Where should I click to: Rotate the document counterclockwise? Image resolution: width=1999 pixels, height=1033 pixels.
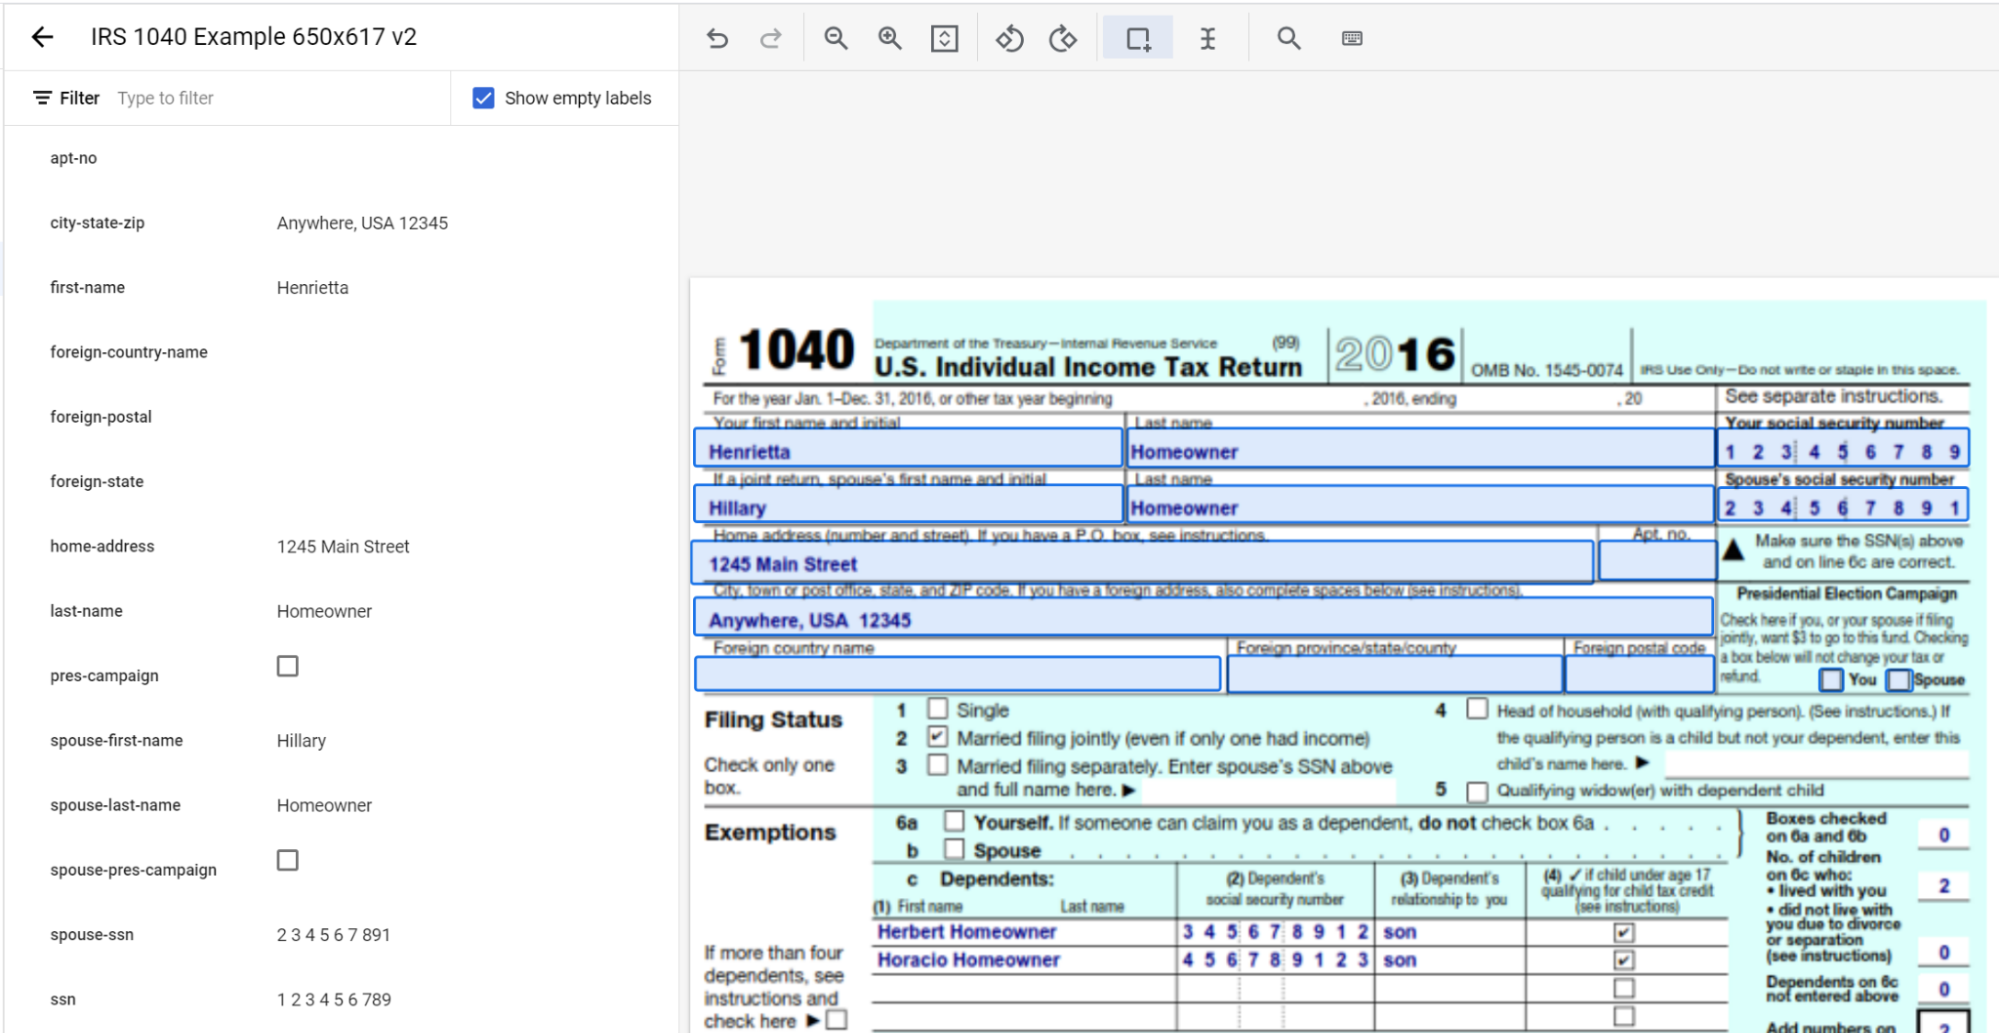click(1010, 37)
